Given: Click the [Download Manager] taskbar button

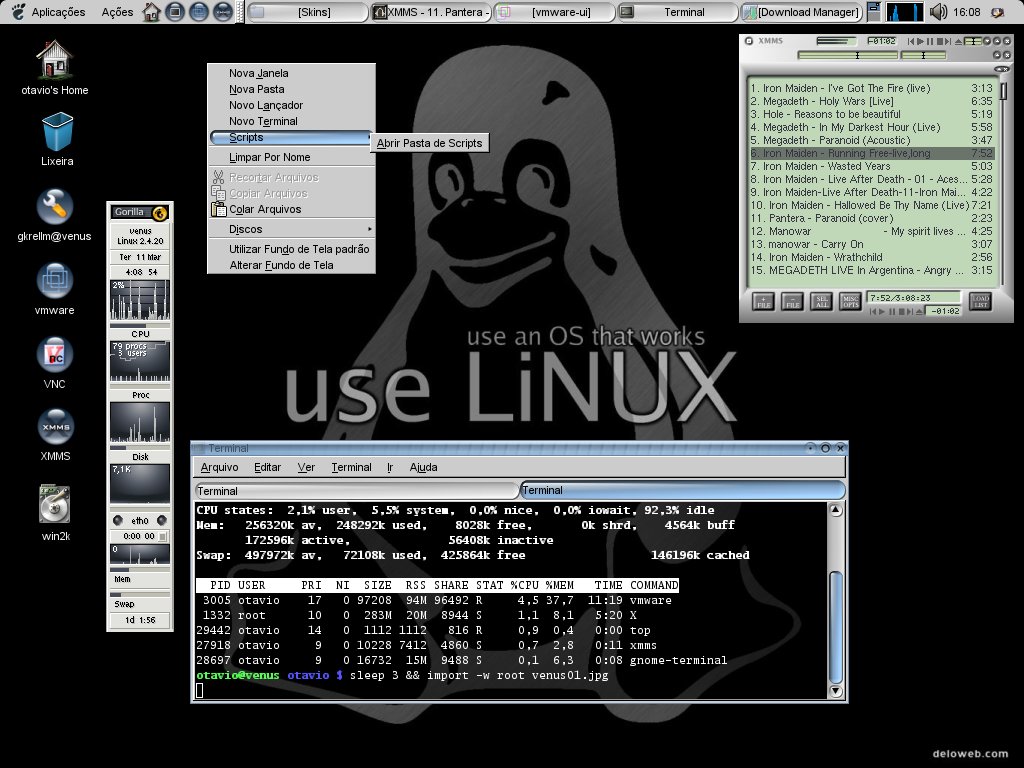Looking at the screenshot, I should click(x=801, y=12).
